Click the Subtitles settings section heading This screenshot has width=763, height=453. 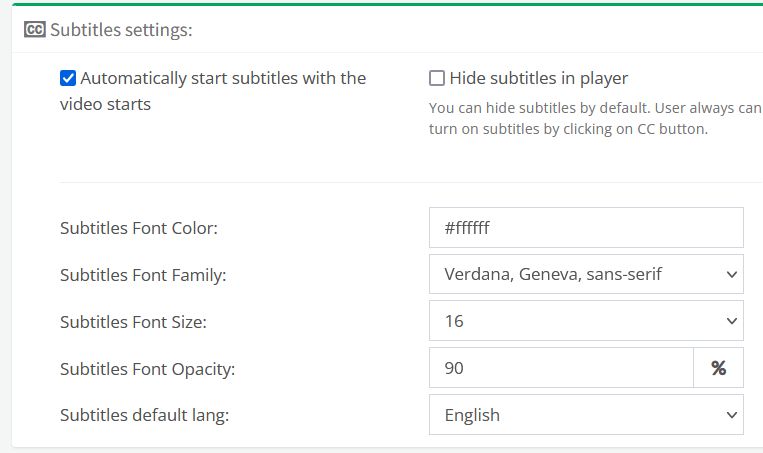click(x=121, y=30)
